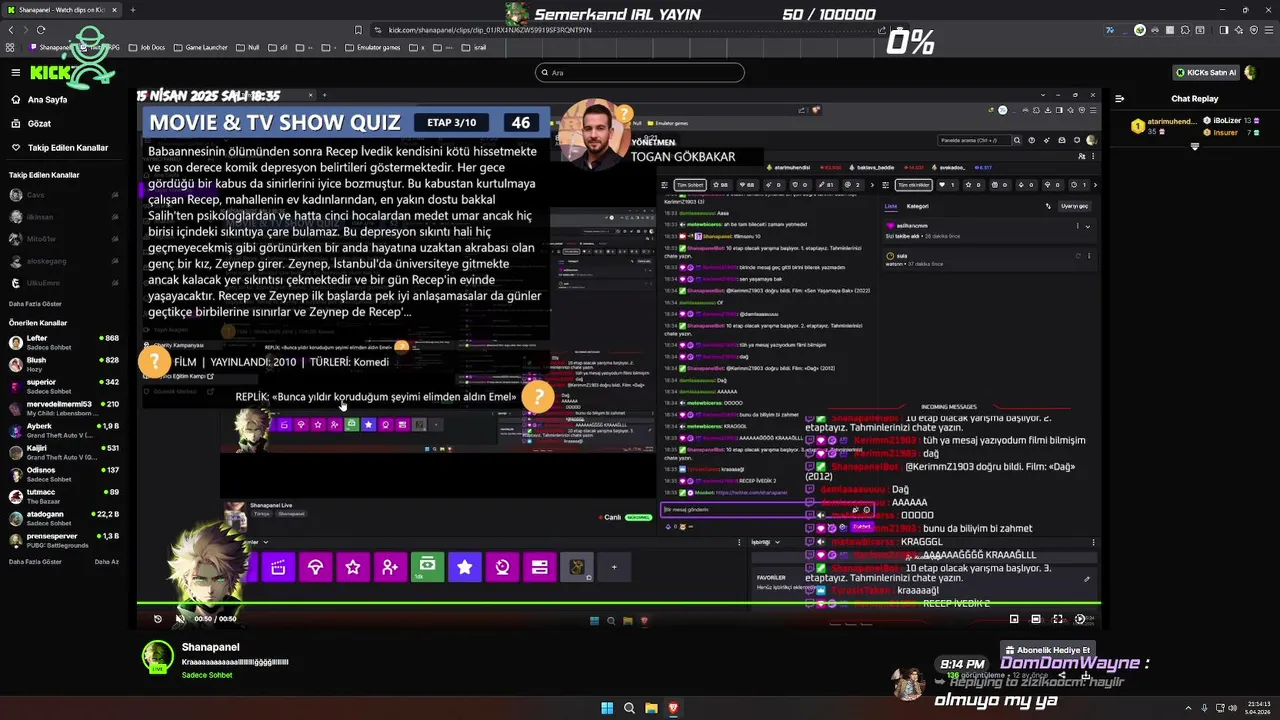Focus the Ara search field

tap(640, 72)
